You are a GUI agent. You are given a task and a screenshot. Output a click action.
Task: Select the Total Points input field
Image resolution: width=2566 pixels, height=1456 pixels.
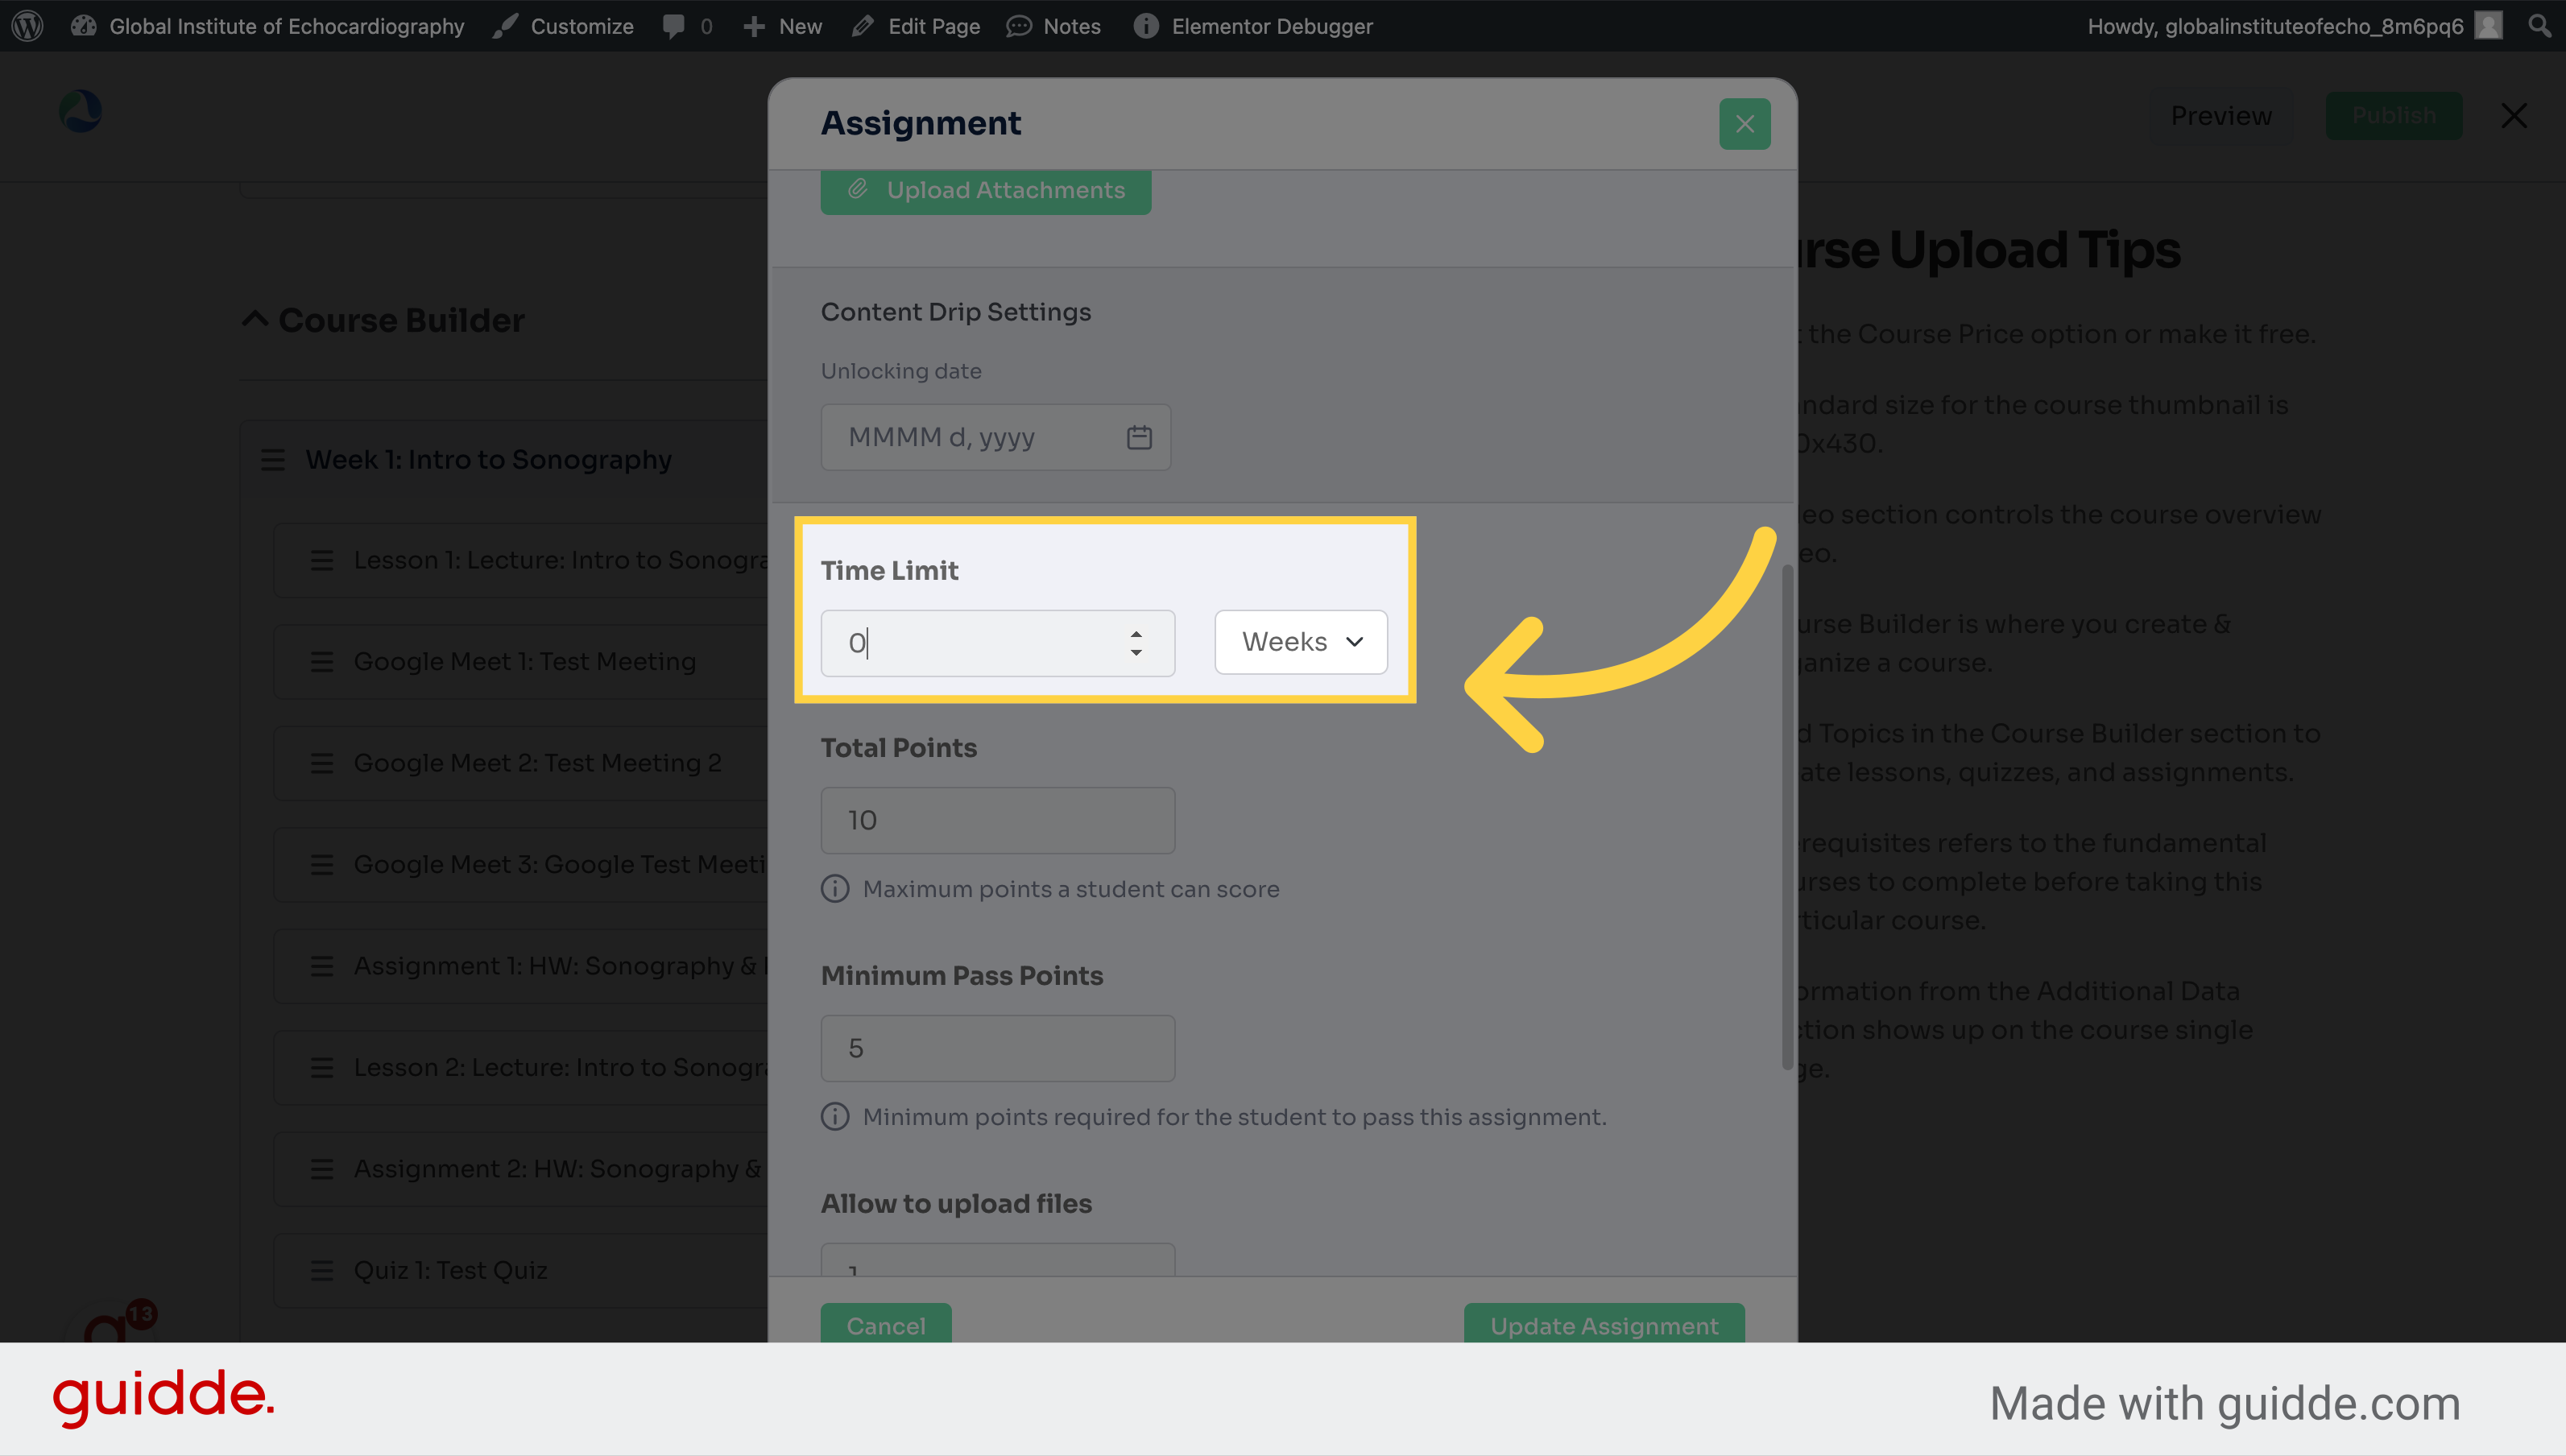[x=999, y=820]
